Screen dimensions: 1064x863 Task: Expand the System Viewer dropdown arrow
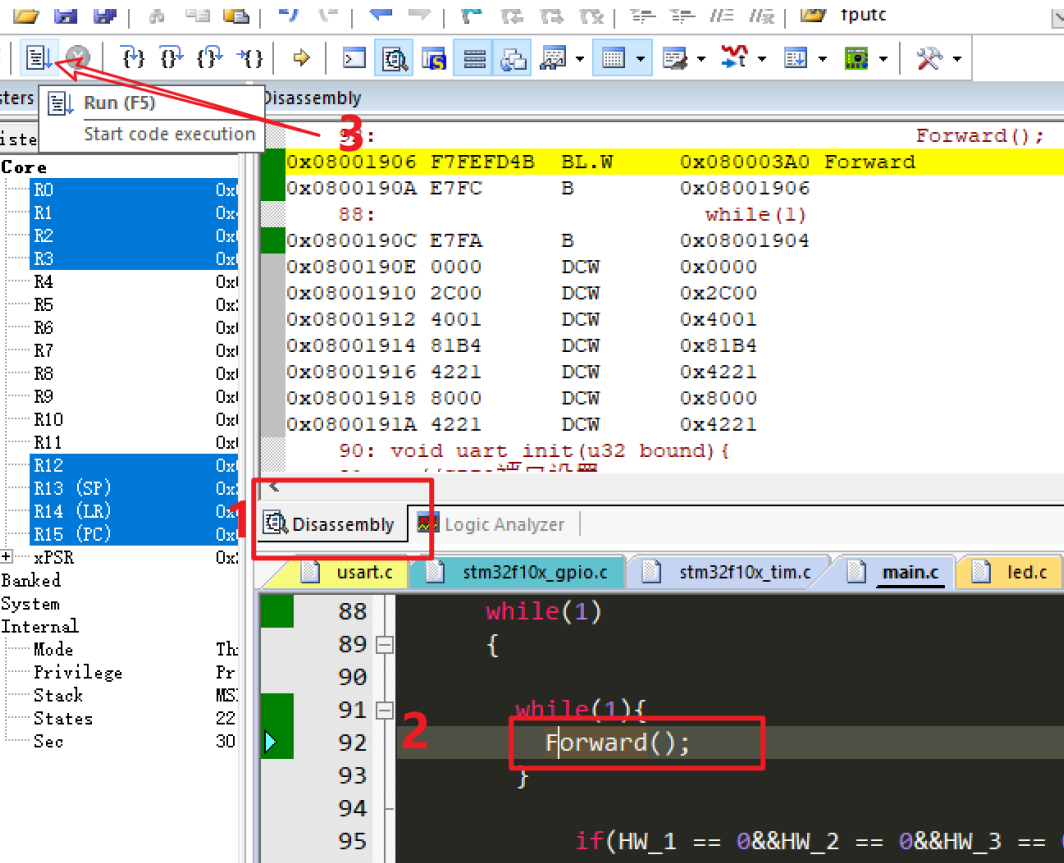point(884,59)
